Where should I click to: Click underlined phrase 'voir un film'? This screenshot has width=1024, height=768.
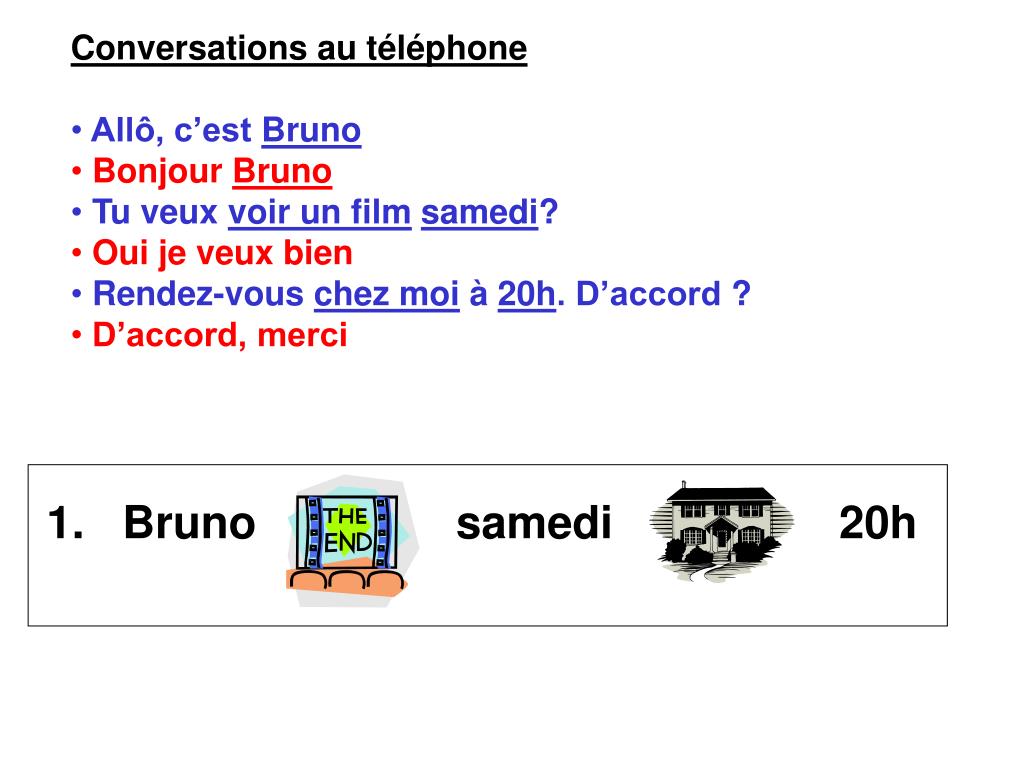tap(320, 212)
